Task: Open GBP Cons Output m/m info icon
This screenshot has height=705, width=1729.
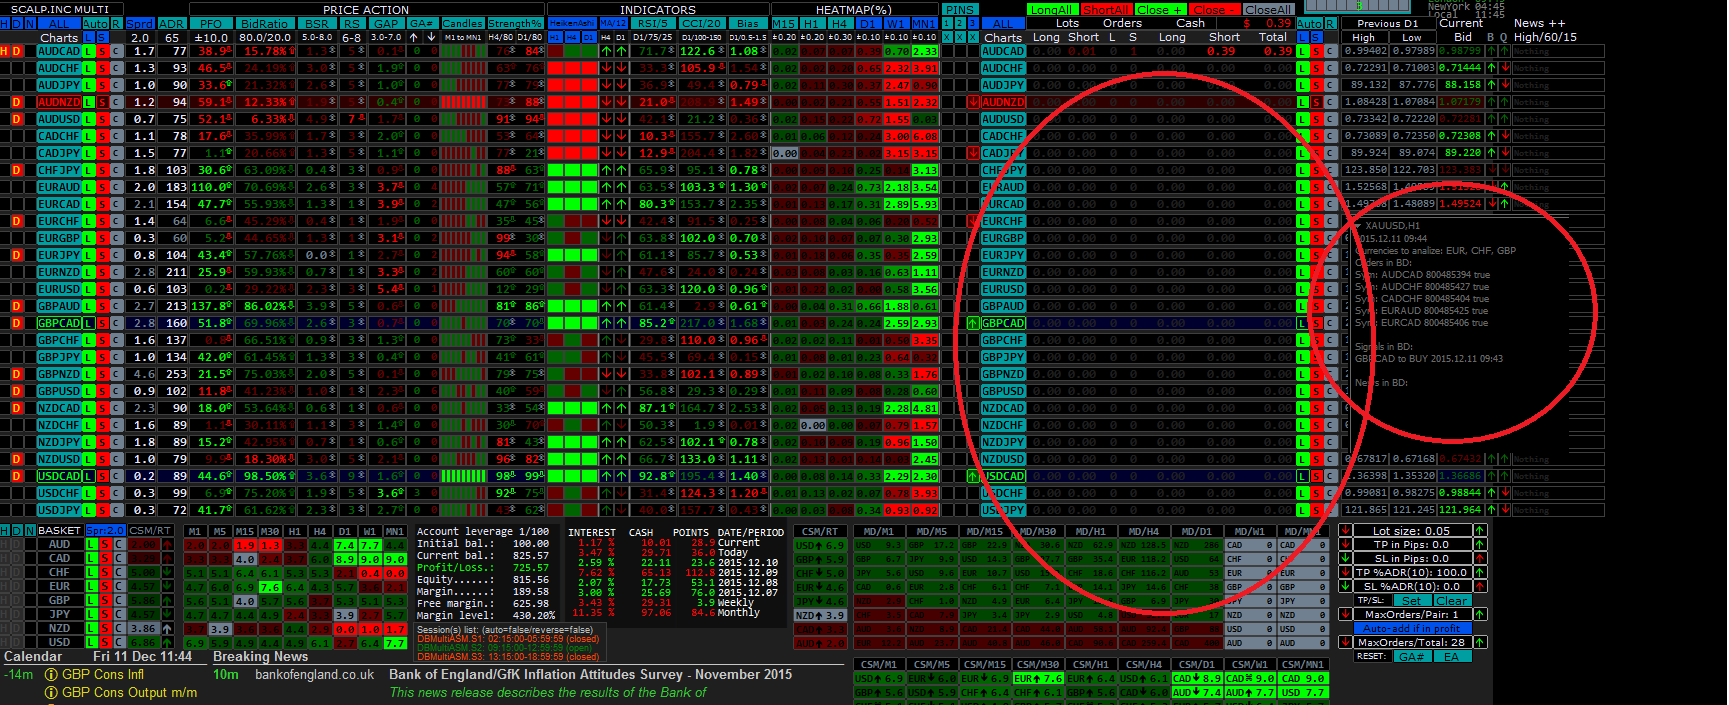Action: coord(51,692)
